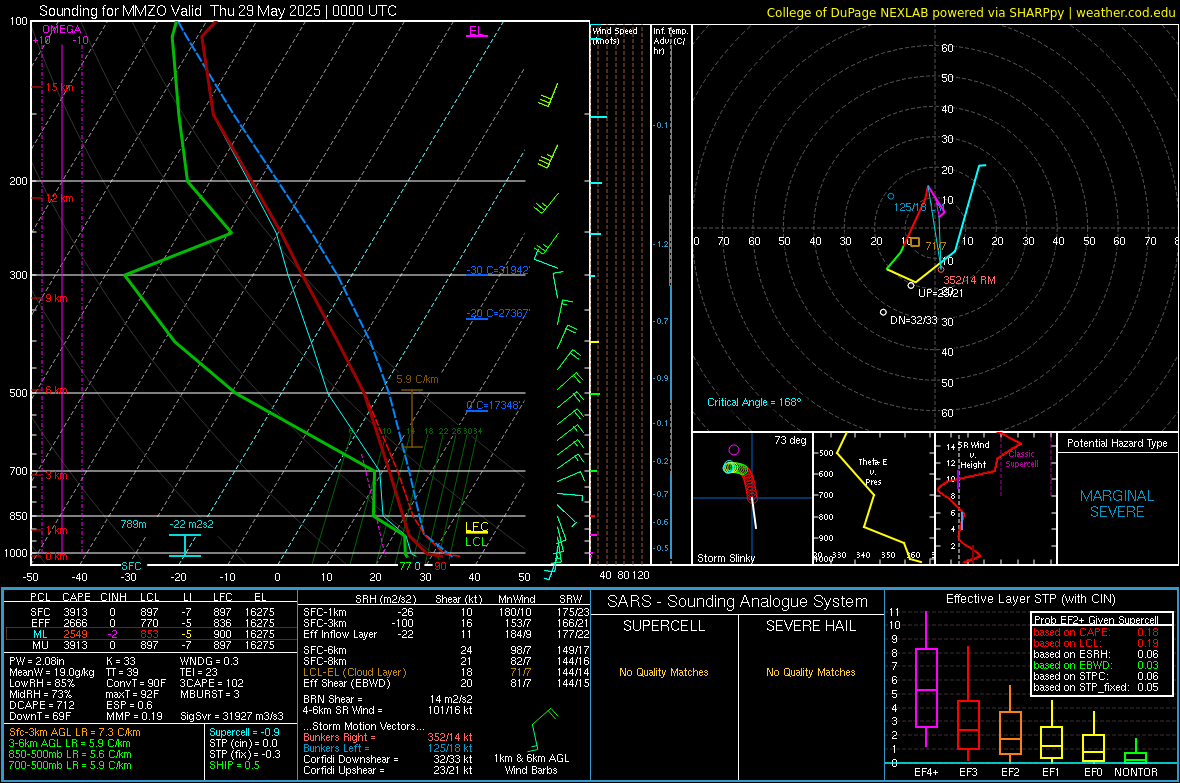Click the '-22 m2s2' label on skew-T
The image size is (1180, 783).
point(191,524)
